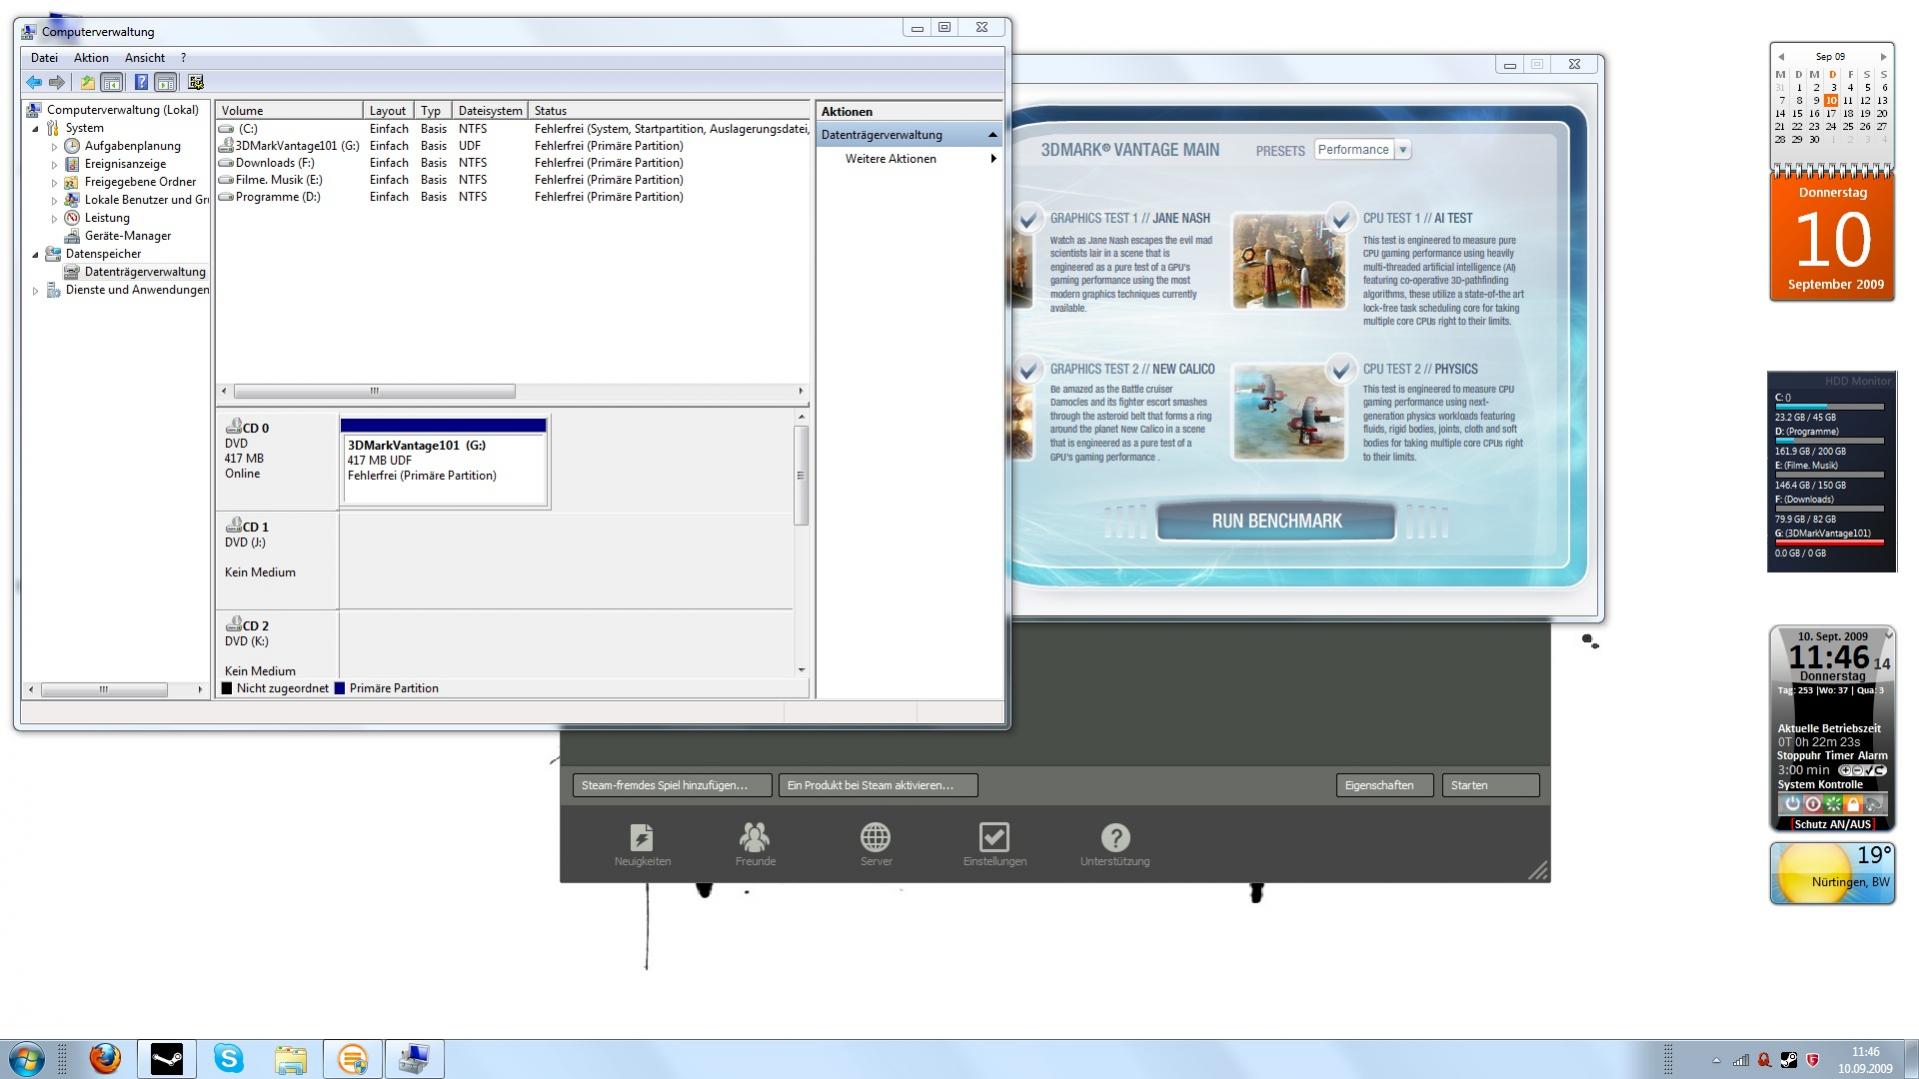Image resolution: width=1919 pixels, height=1079 pixels.
Task: Open Geräte-Manager in the tree
Action: [127, 236]
